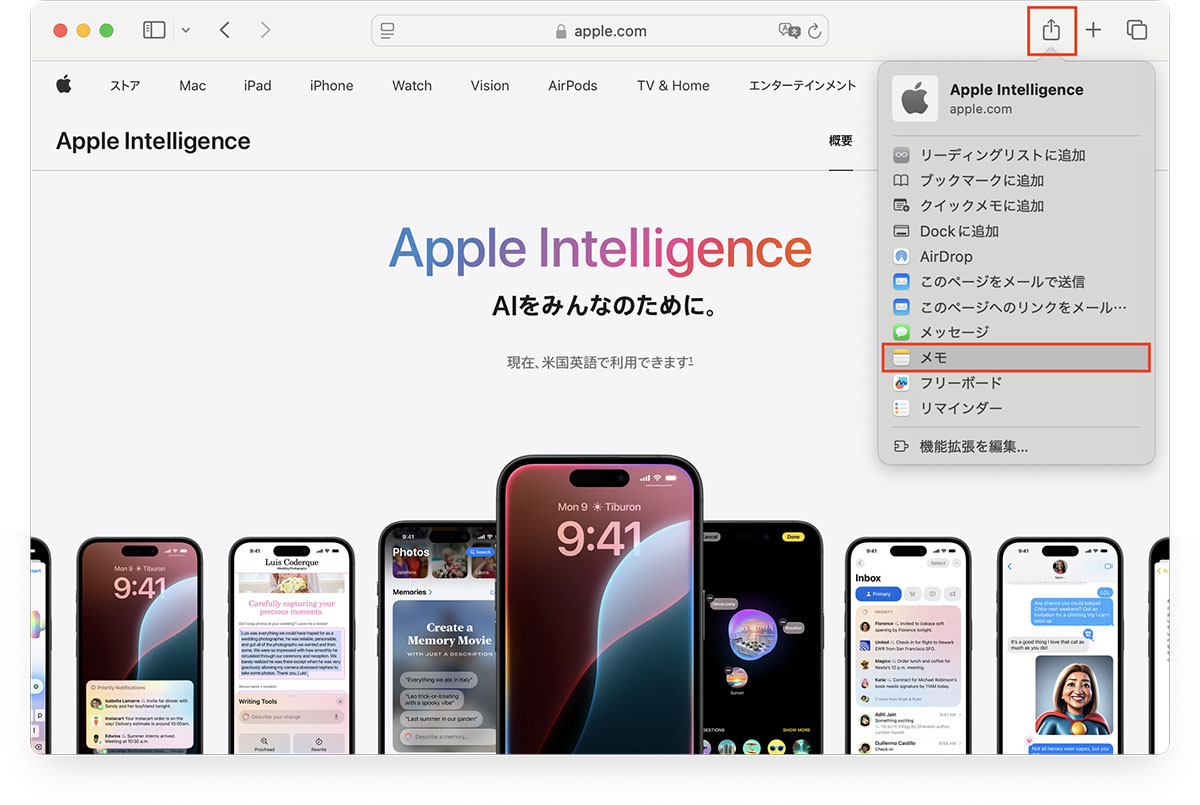Click the Share toolbar icon

(x=1051, y=30)
